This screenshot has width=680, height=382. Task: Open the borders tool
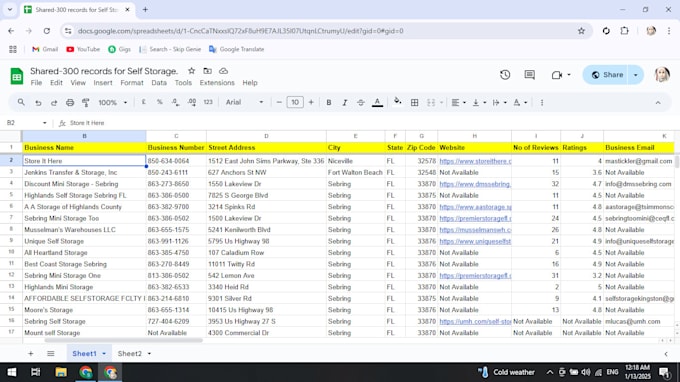pos(415,103)
